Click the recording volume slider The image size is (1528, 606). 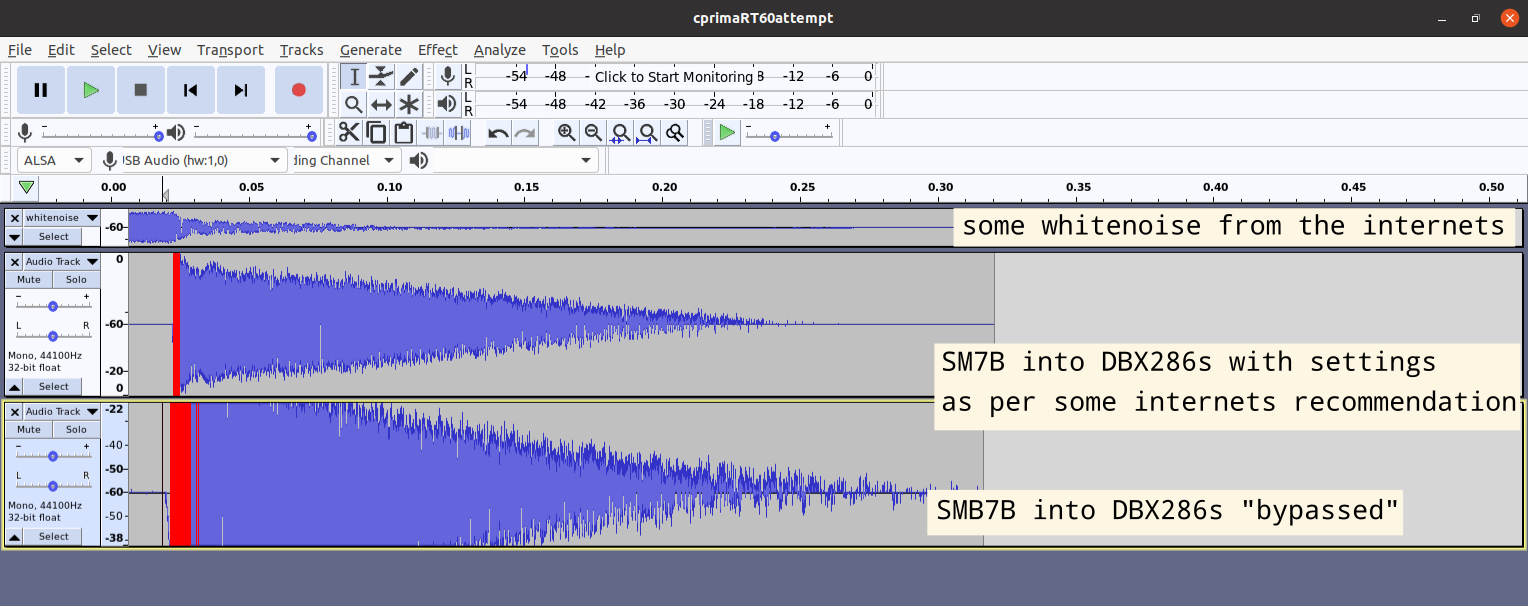click(x=100, y=133)
